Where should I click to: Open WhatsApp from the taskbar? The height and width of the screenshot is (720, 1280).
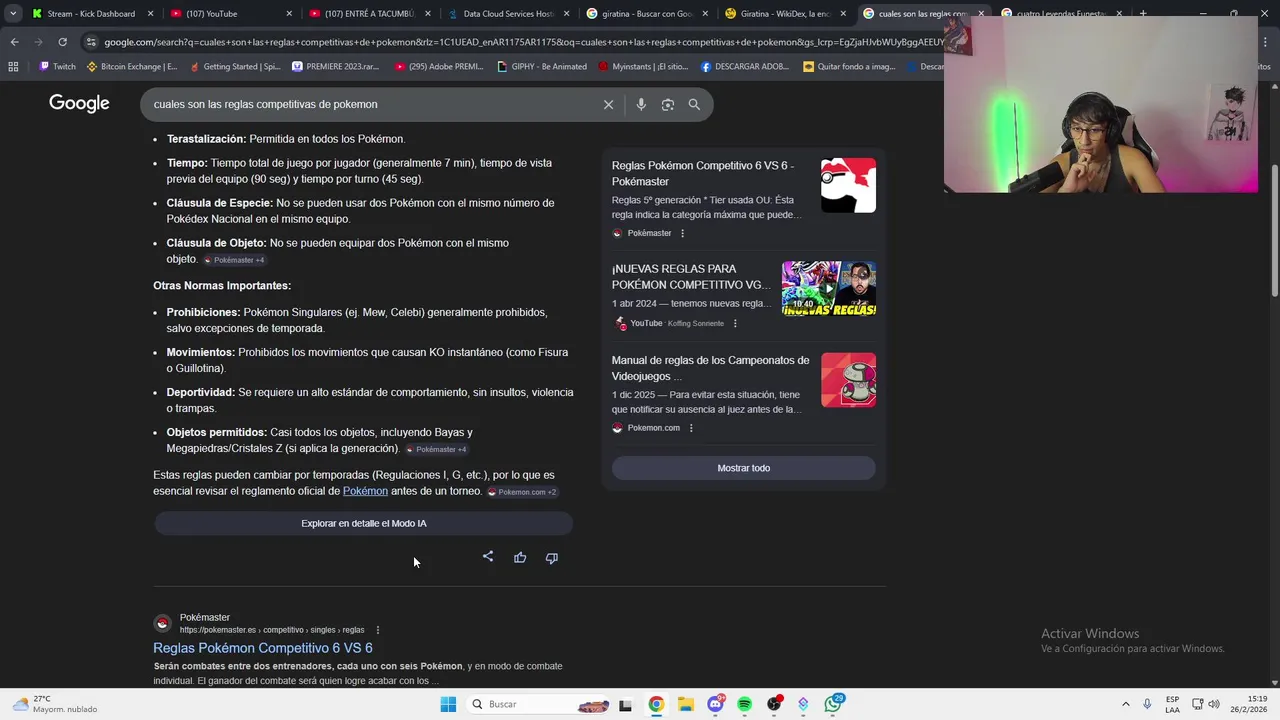tap(834, 704)
